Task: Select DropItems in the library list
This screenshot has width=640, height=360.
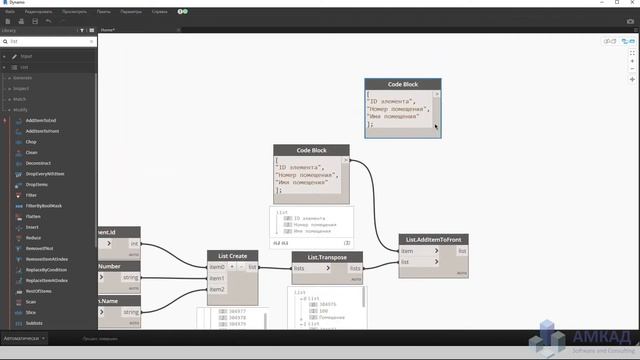Action: tap(37, 185)
